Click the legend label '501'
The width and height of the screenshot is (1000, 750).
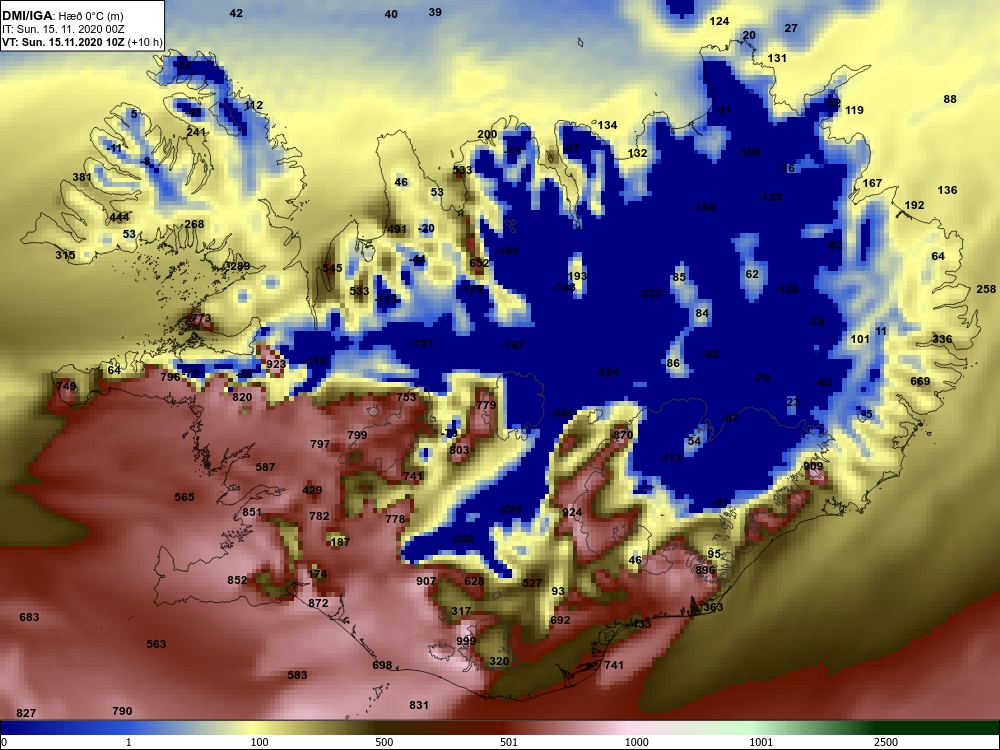509,742
